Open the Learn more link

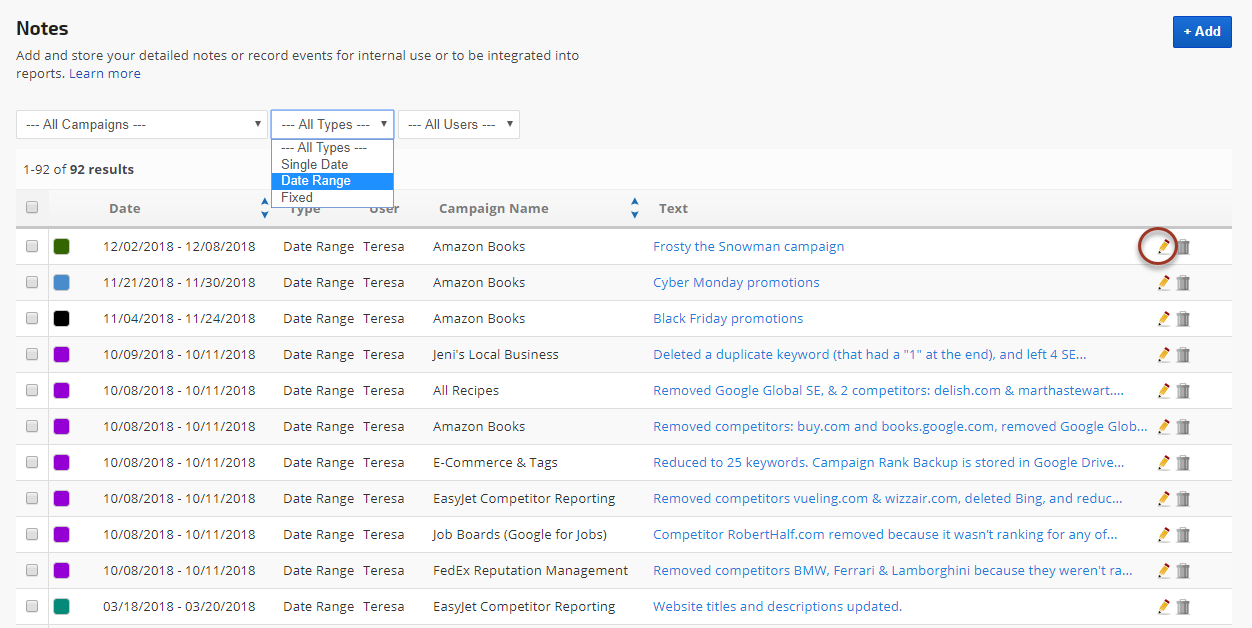(x=105, y=74)
